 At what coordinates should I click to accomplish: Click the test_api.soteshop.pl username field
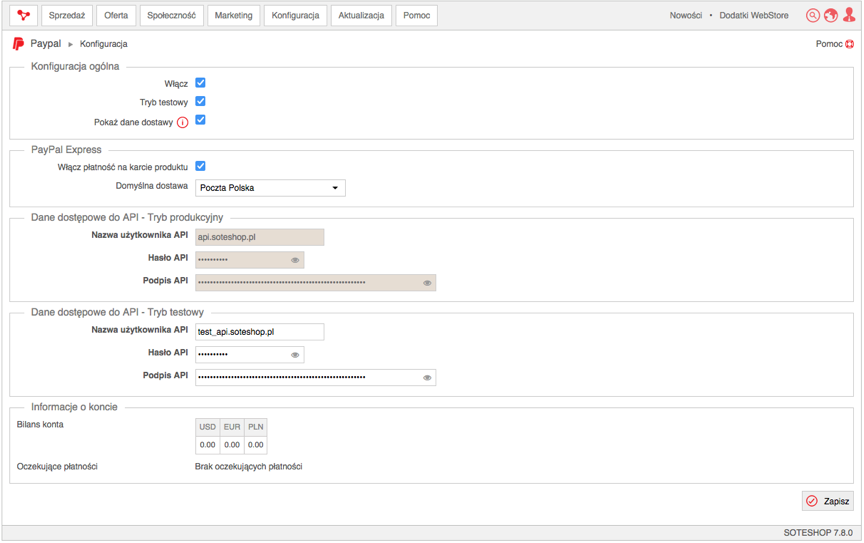click(260, 332)
